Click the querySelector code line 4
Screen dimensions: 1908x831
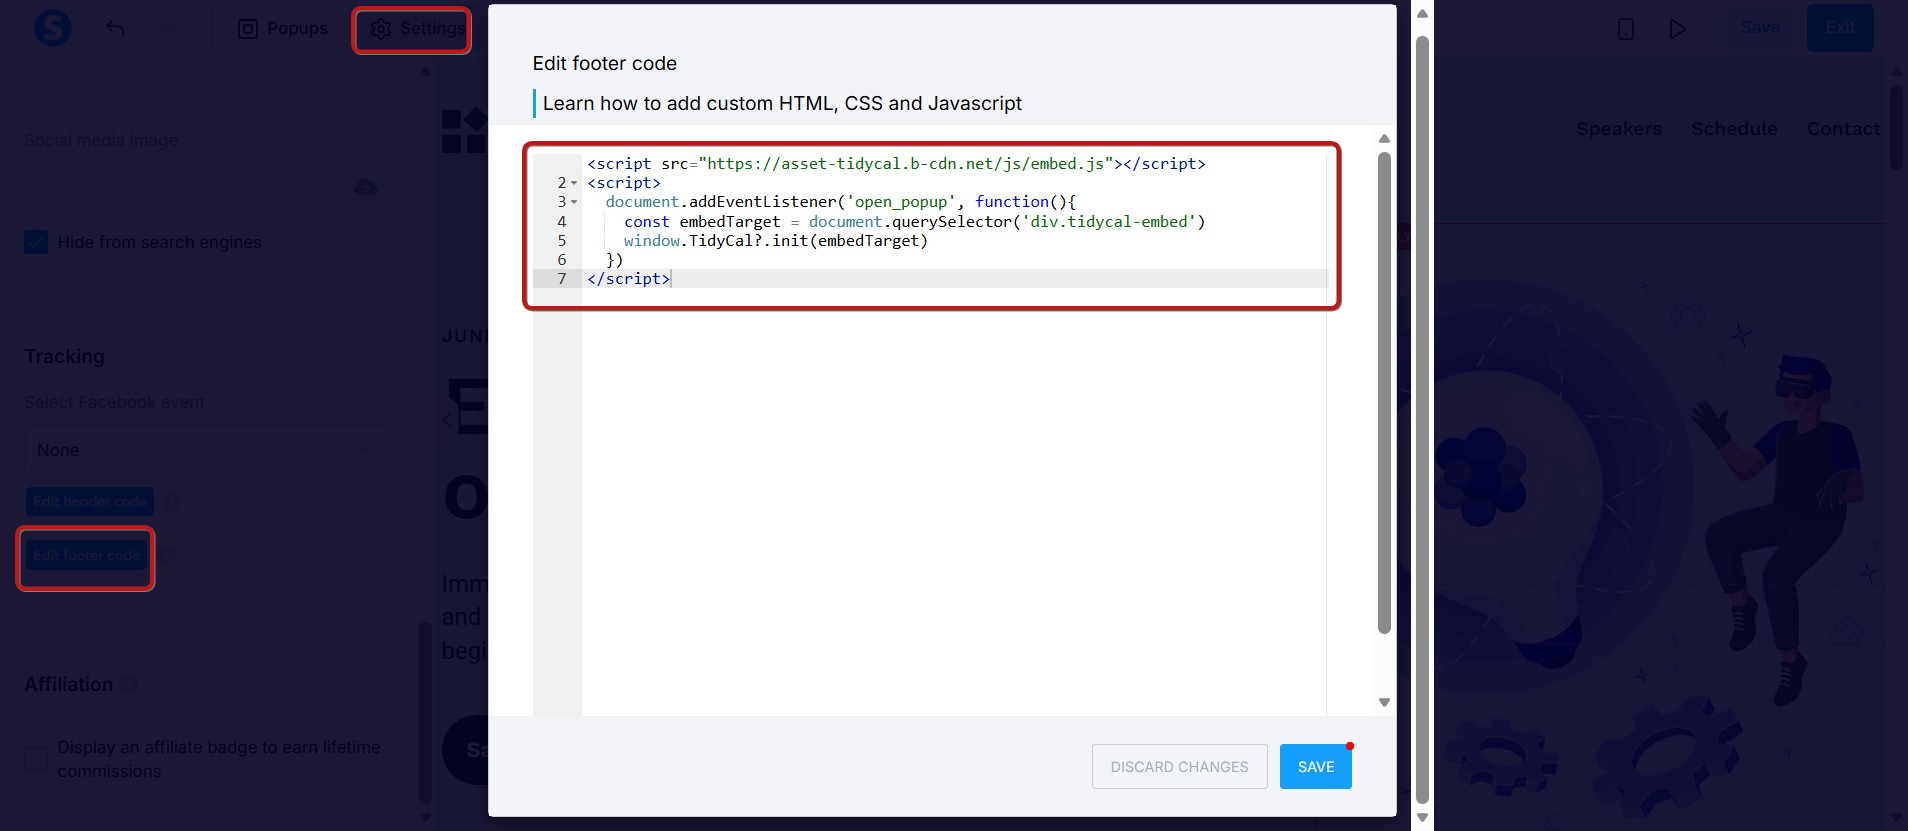click(x=914, y=222)
